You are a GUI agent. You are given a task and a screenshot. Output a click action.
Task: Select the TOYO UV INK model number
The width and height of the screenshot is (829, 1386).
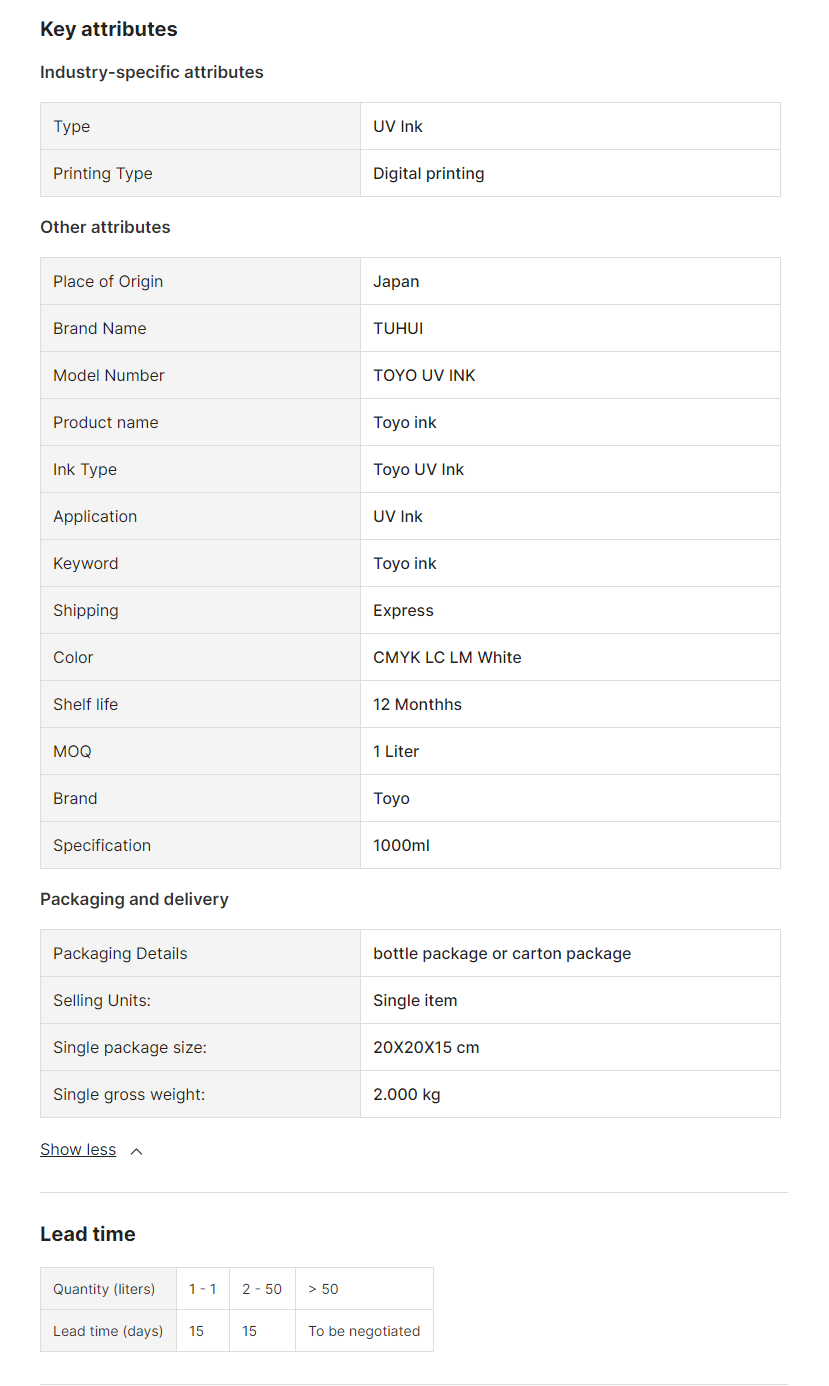(x=424, y=376)
